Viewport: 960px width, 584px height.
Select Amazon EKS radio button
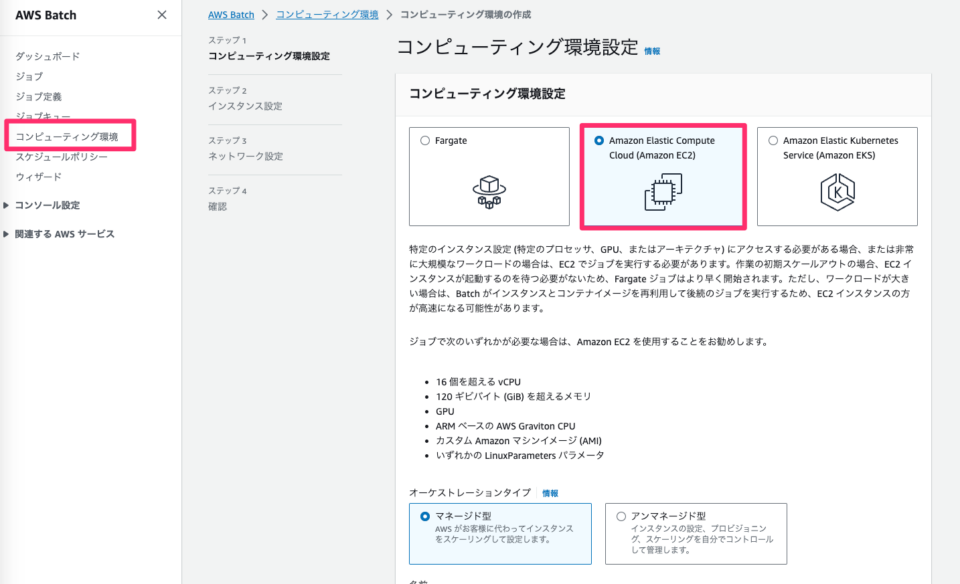pos(773,141)
